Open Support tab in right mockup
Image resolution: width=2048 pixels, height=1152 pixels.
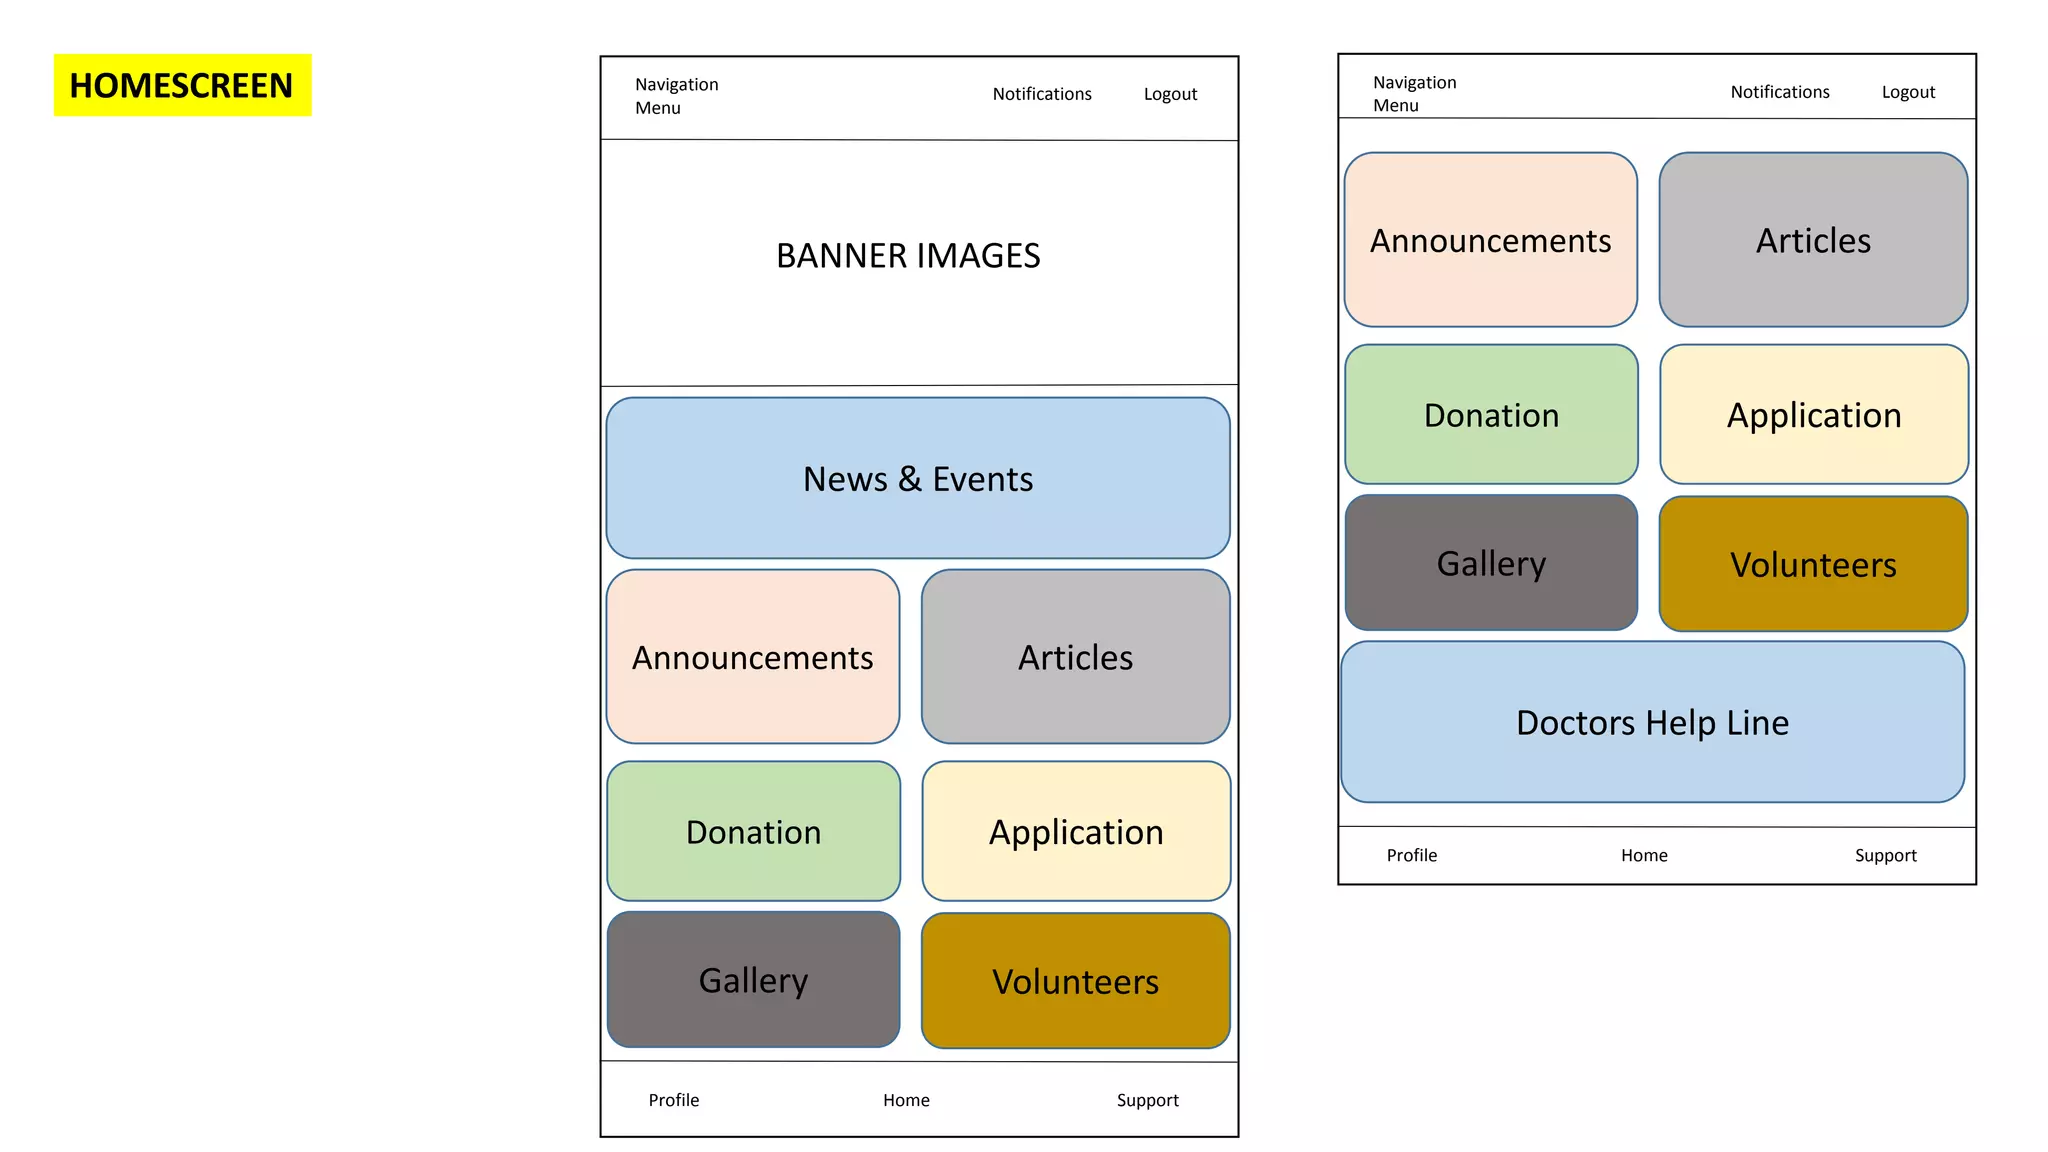(1885, 855)
